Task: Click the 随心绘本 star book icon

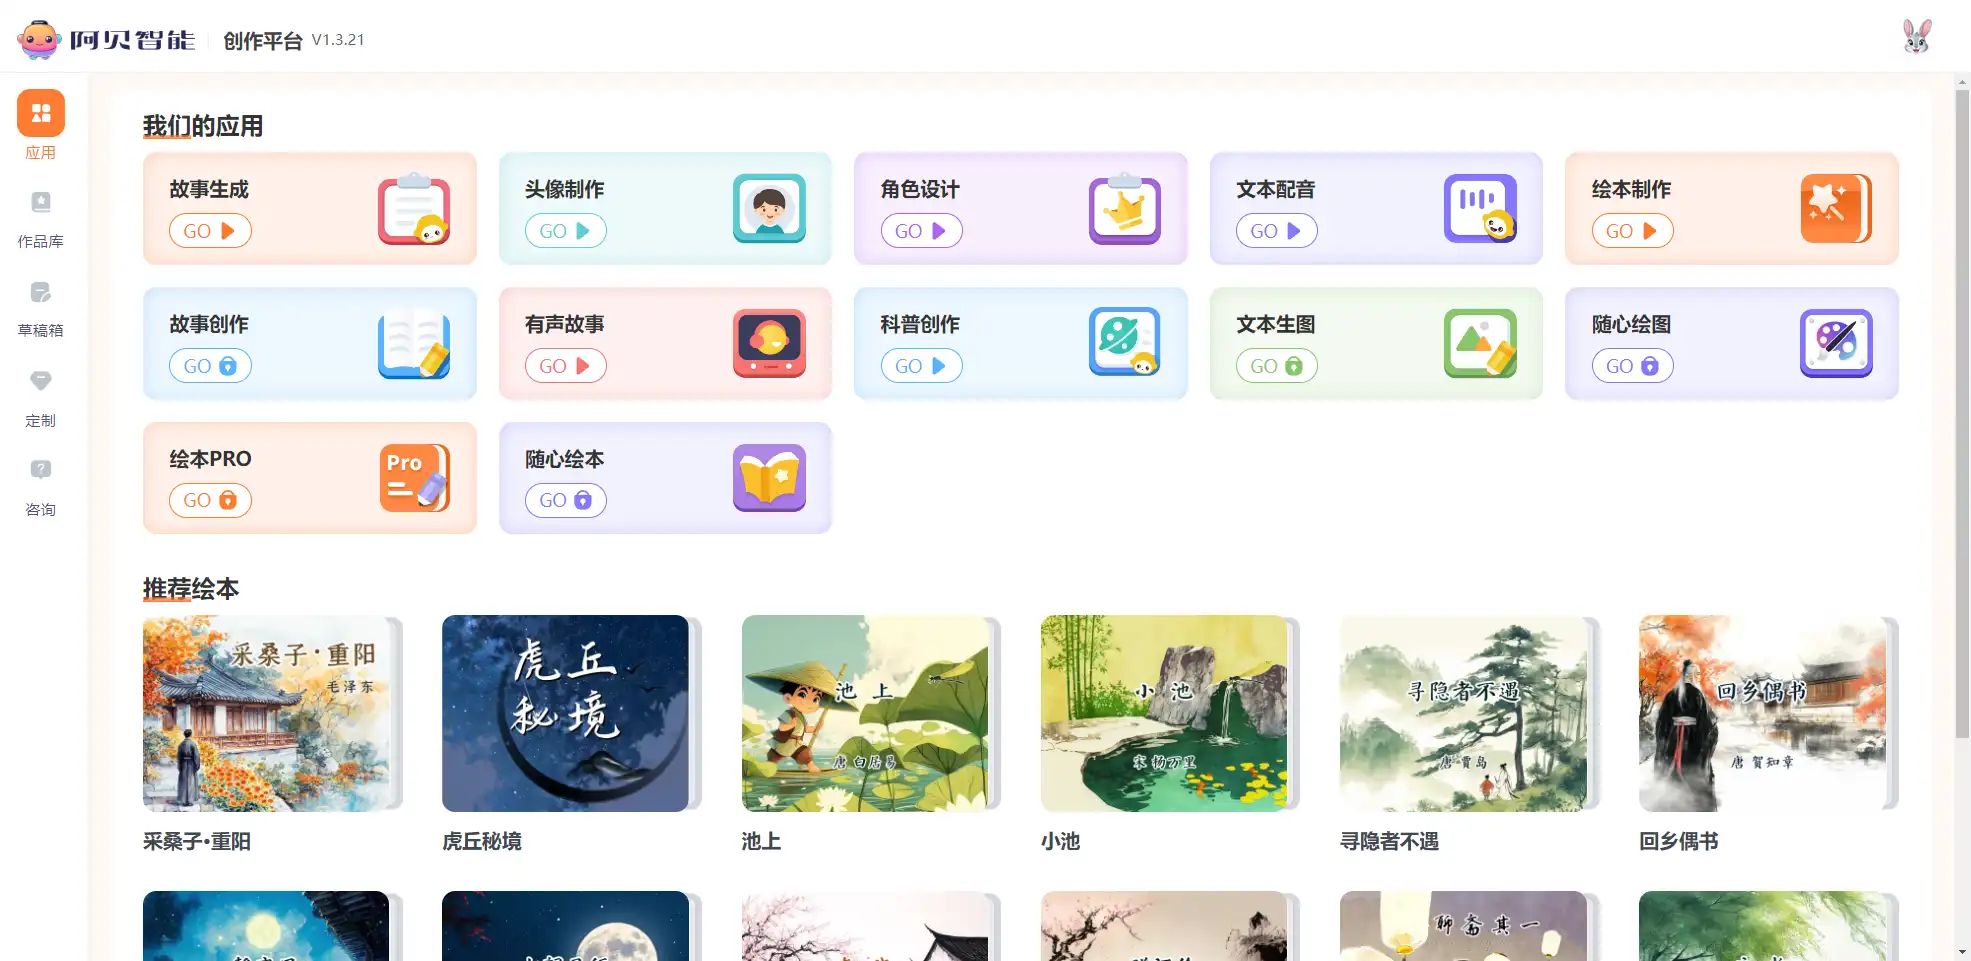Action: point(769,478)
